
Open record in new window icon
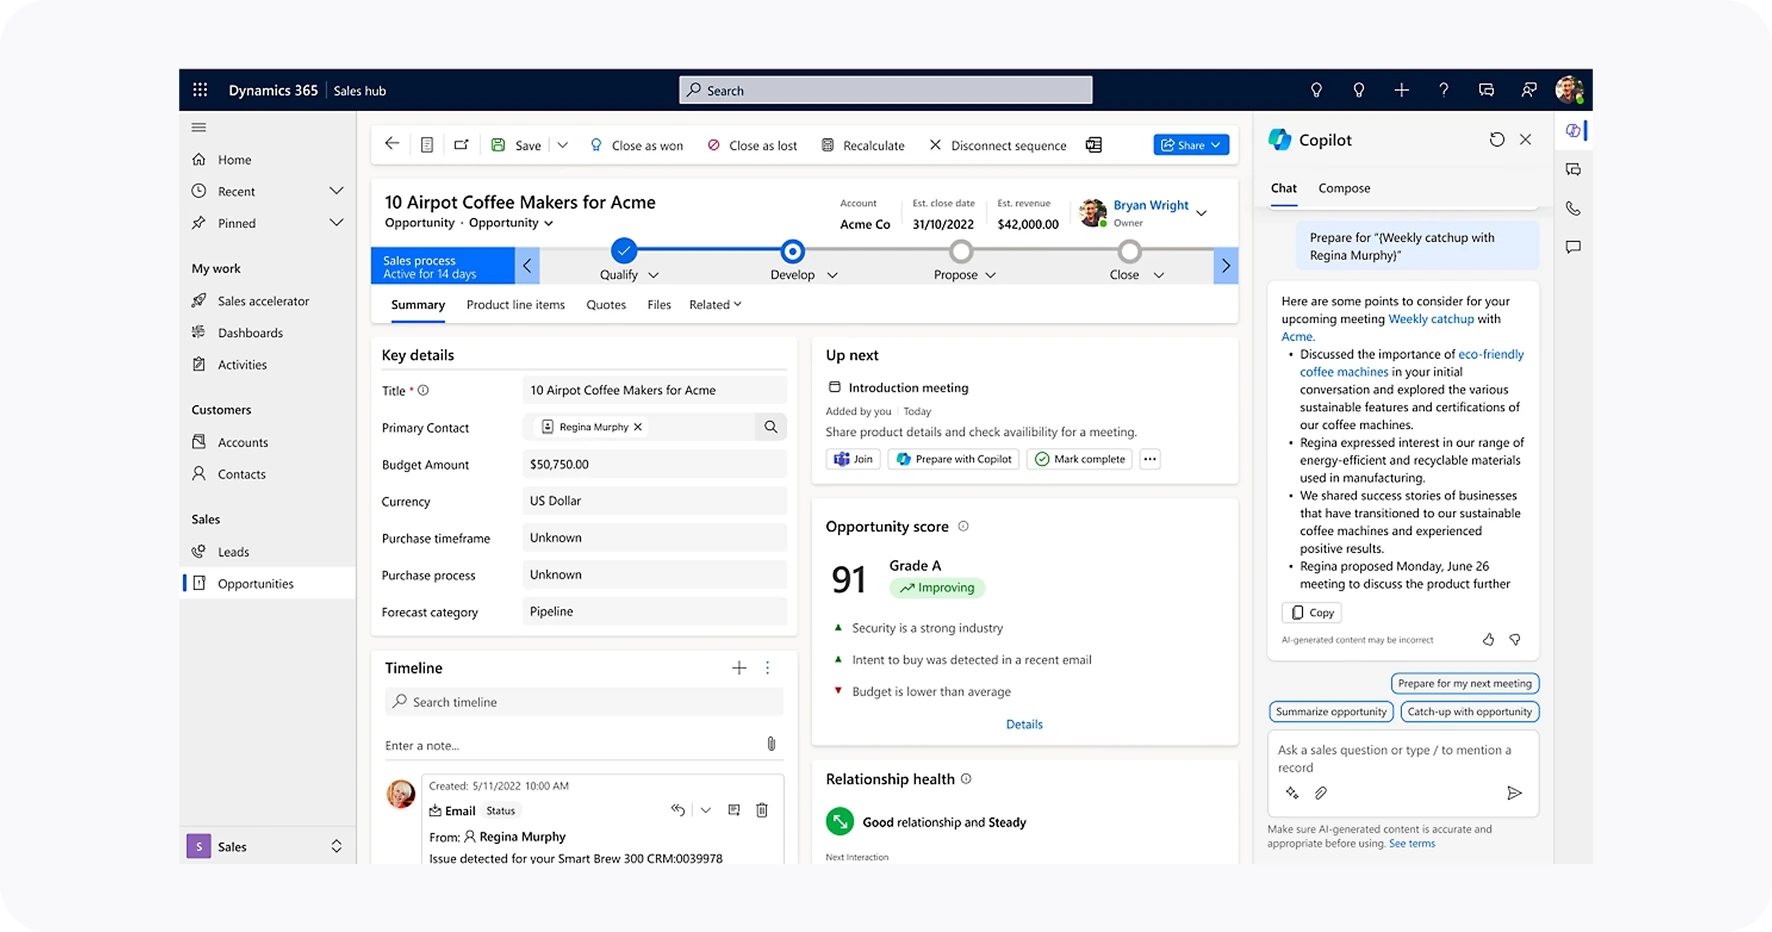pos(461,144)
